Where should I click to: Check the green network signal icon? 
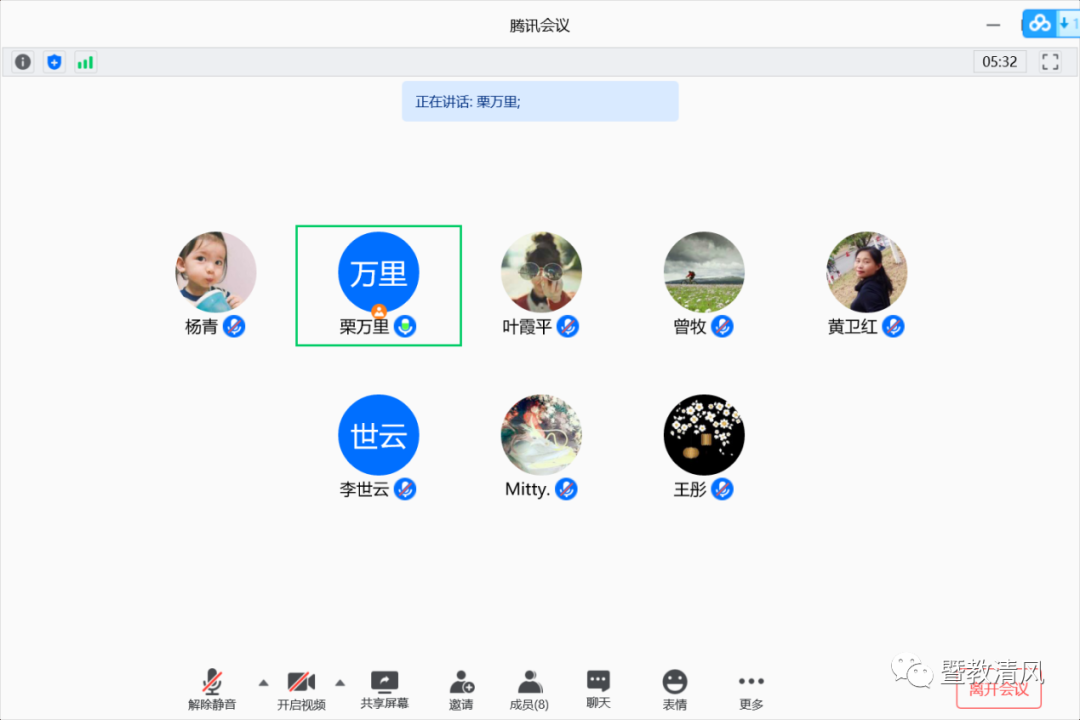[x=85, y=62]
